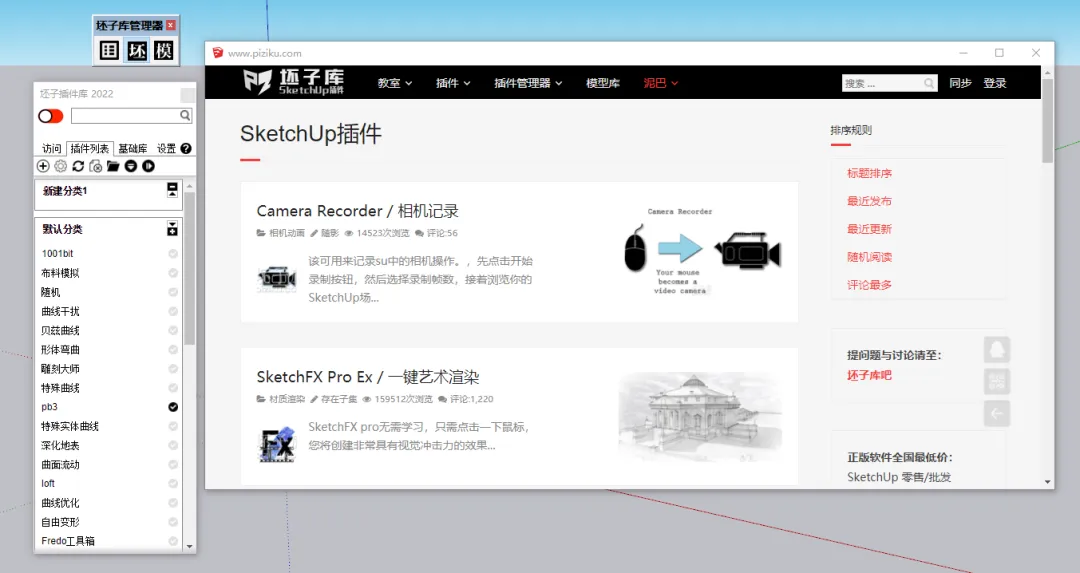
Task: Open the 插件 dropdown menu
Action: click(x=453, y=83)
